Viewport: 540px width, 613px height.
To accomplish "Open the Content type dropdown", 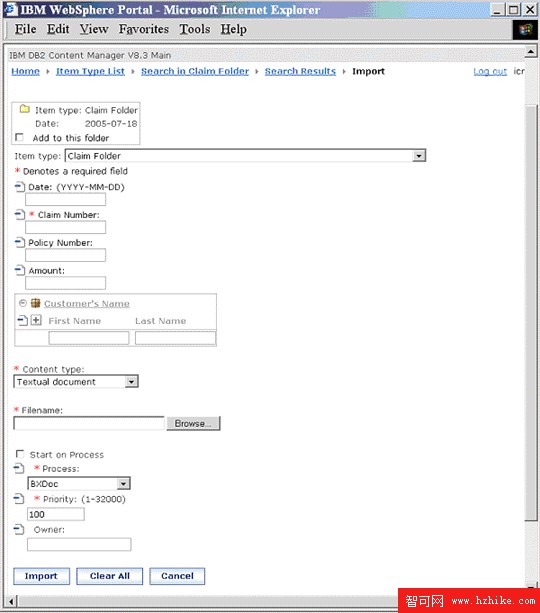I will (x=131, y=382).
